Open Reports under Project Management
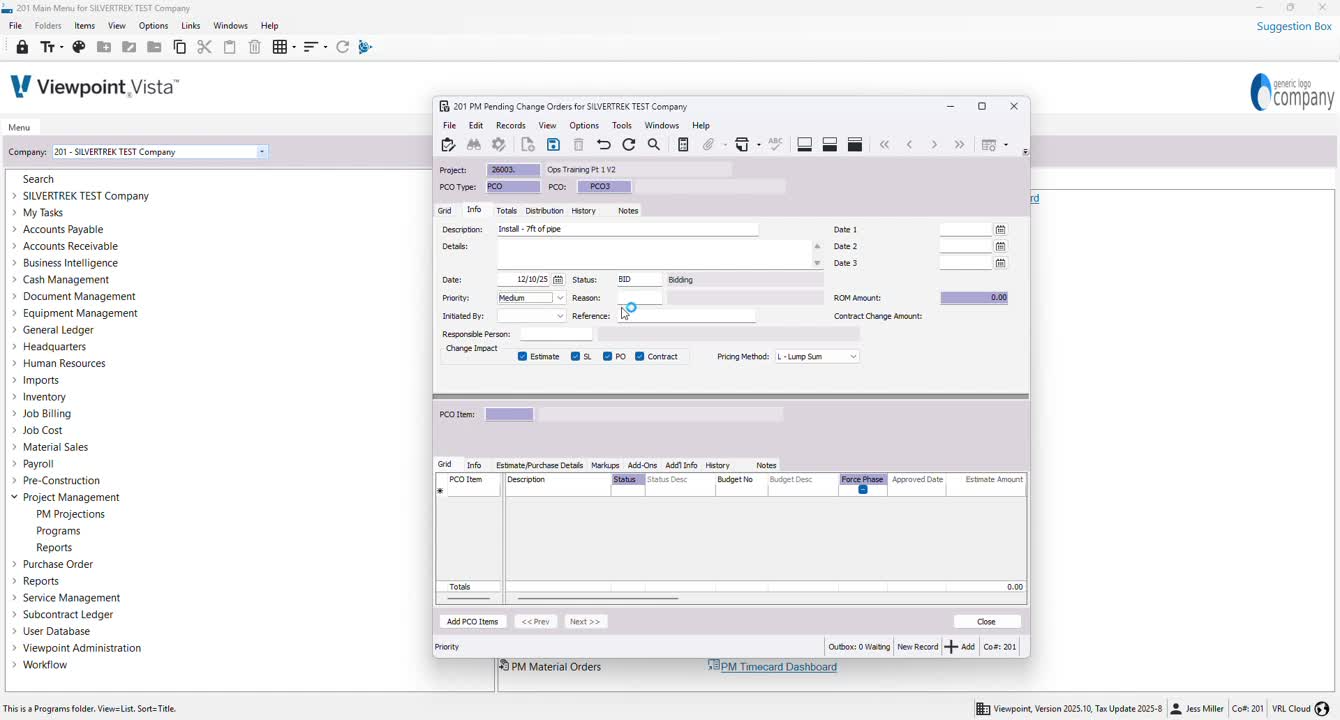 (54, 548)
